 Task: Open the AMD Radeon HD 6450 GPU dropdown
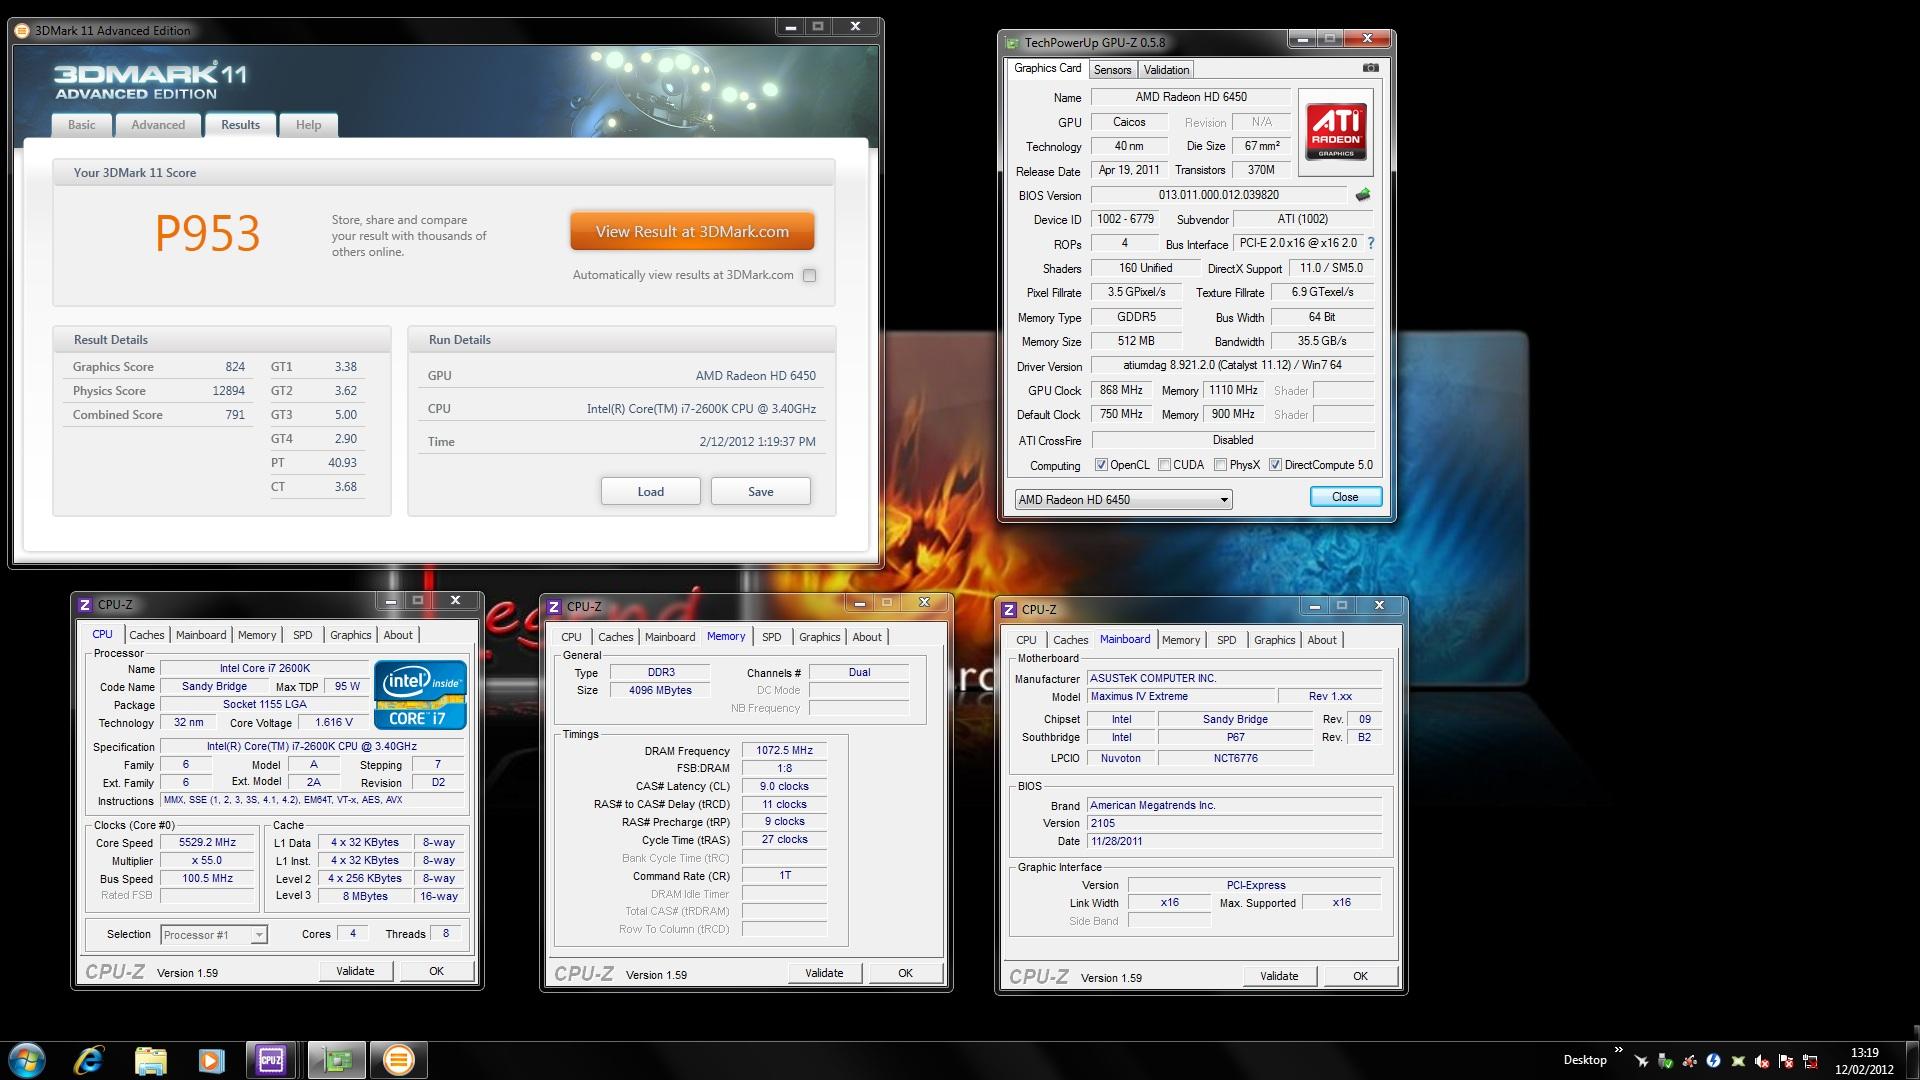click(1123, 499)
